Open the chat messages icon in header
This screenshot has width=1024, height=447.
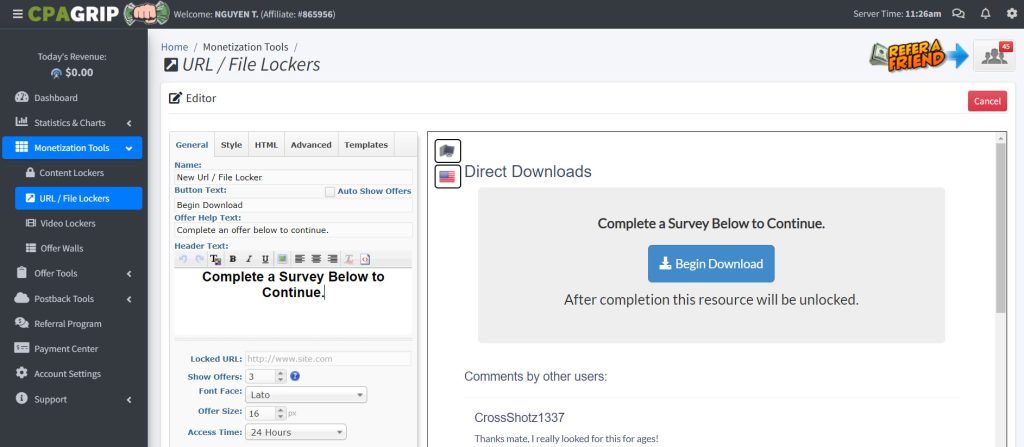[959, 14]
